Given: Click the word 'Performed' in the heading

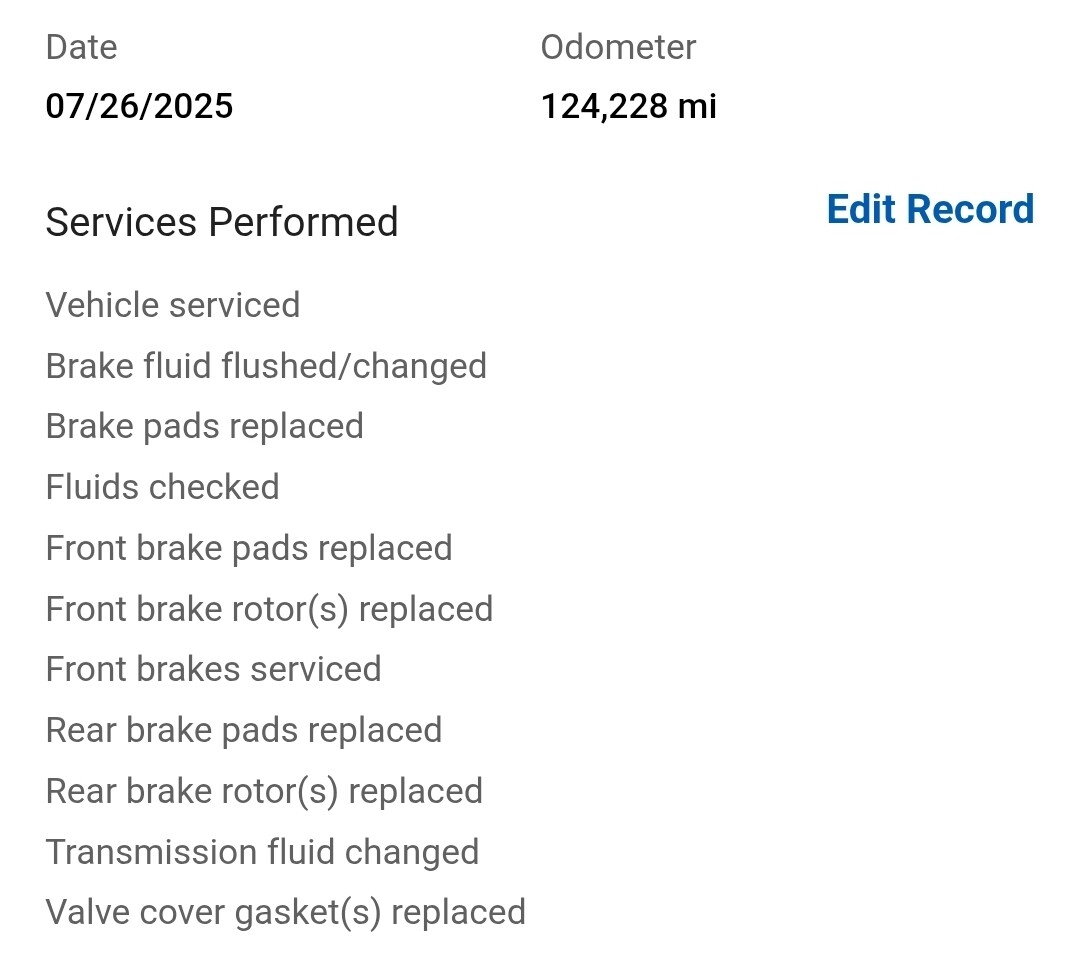Looking at the screenshot, I should click(x=303, y=222).
